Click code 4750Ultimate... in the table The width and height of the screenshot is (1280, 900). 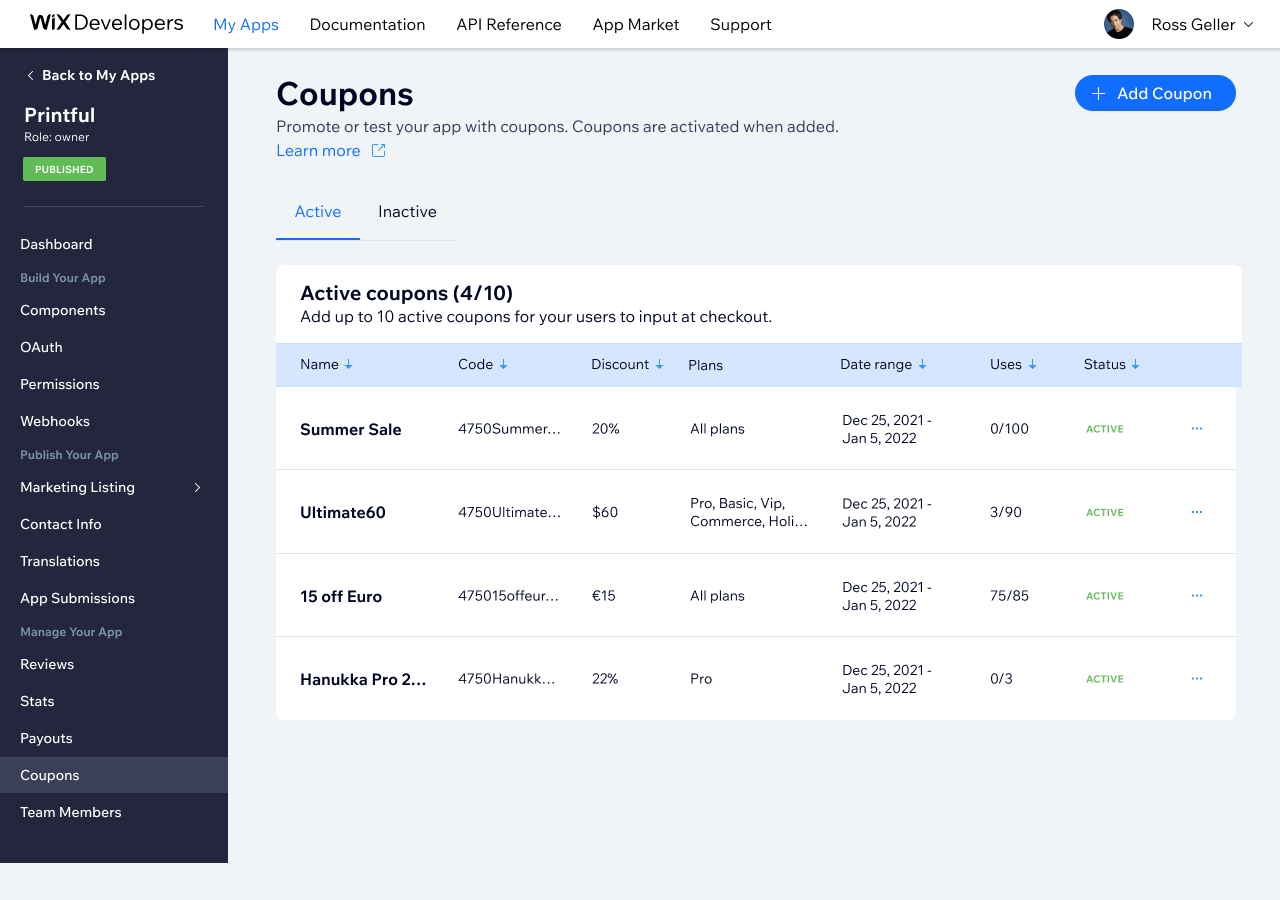[x=510, y=512]
